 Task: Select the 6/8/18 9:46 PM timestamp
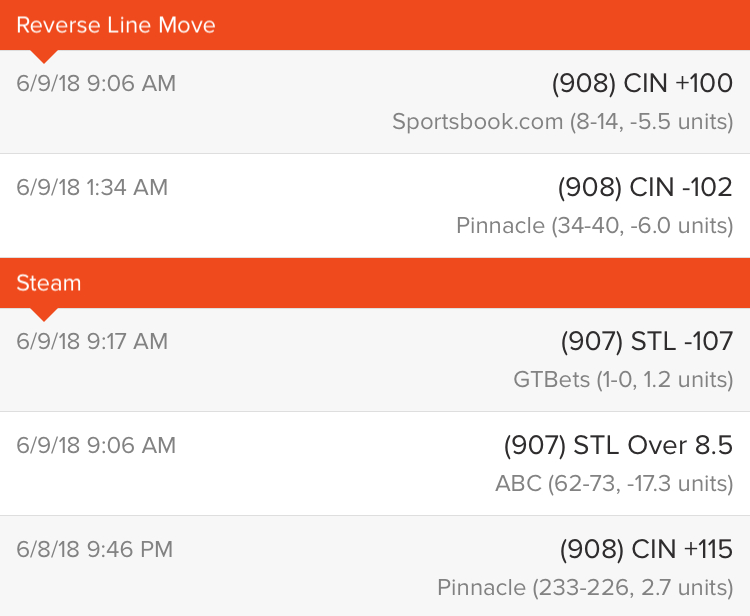pyautogui.click(x=95, y=550)
